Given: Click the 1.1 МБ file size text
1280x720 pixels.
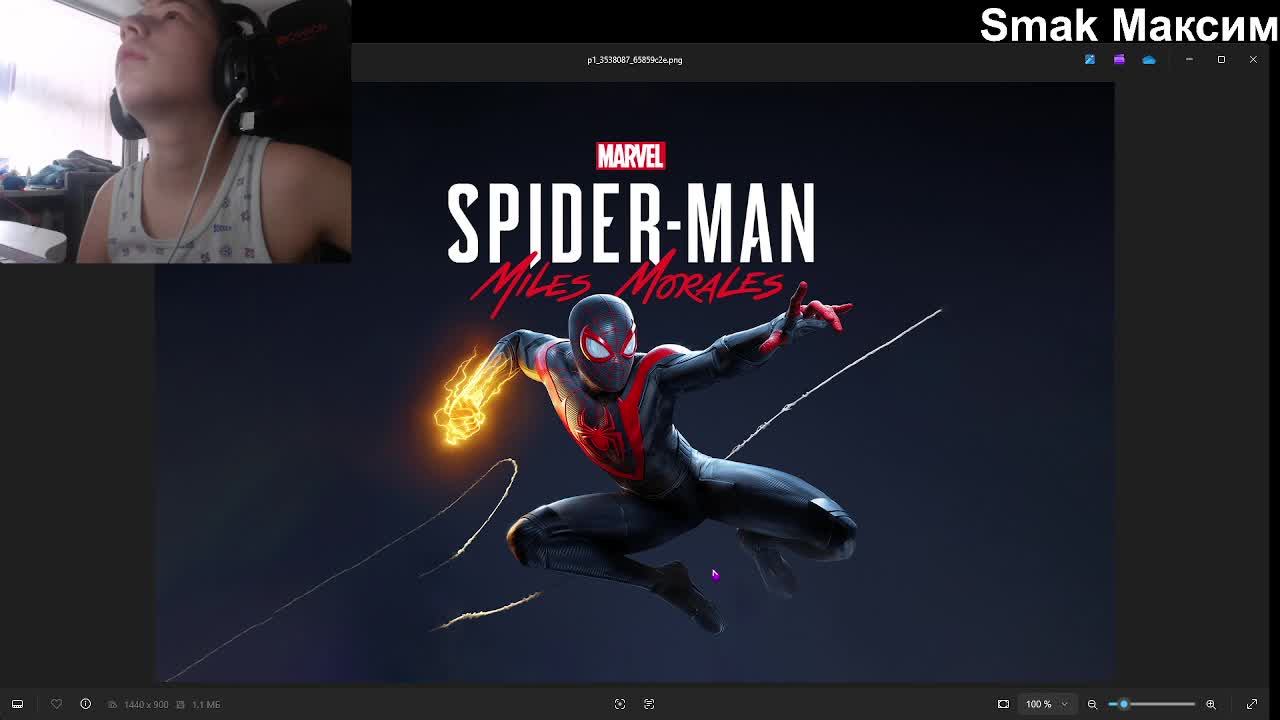Looking at the screenshot, I should tap(206, 704).
